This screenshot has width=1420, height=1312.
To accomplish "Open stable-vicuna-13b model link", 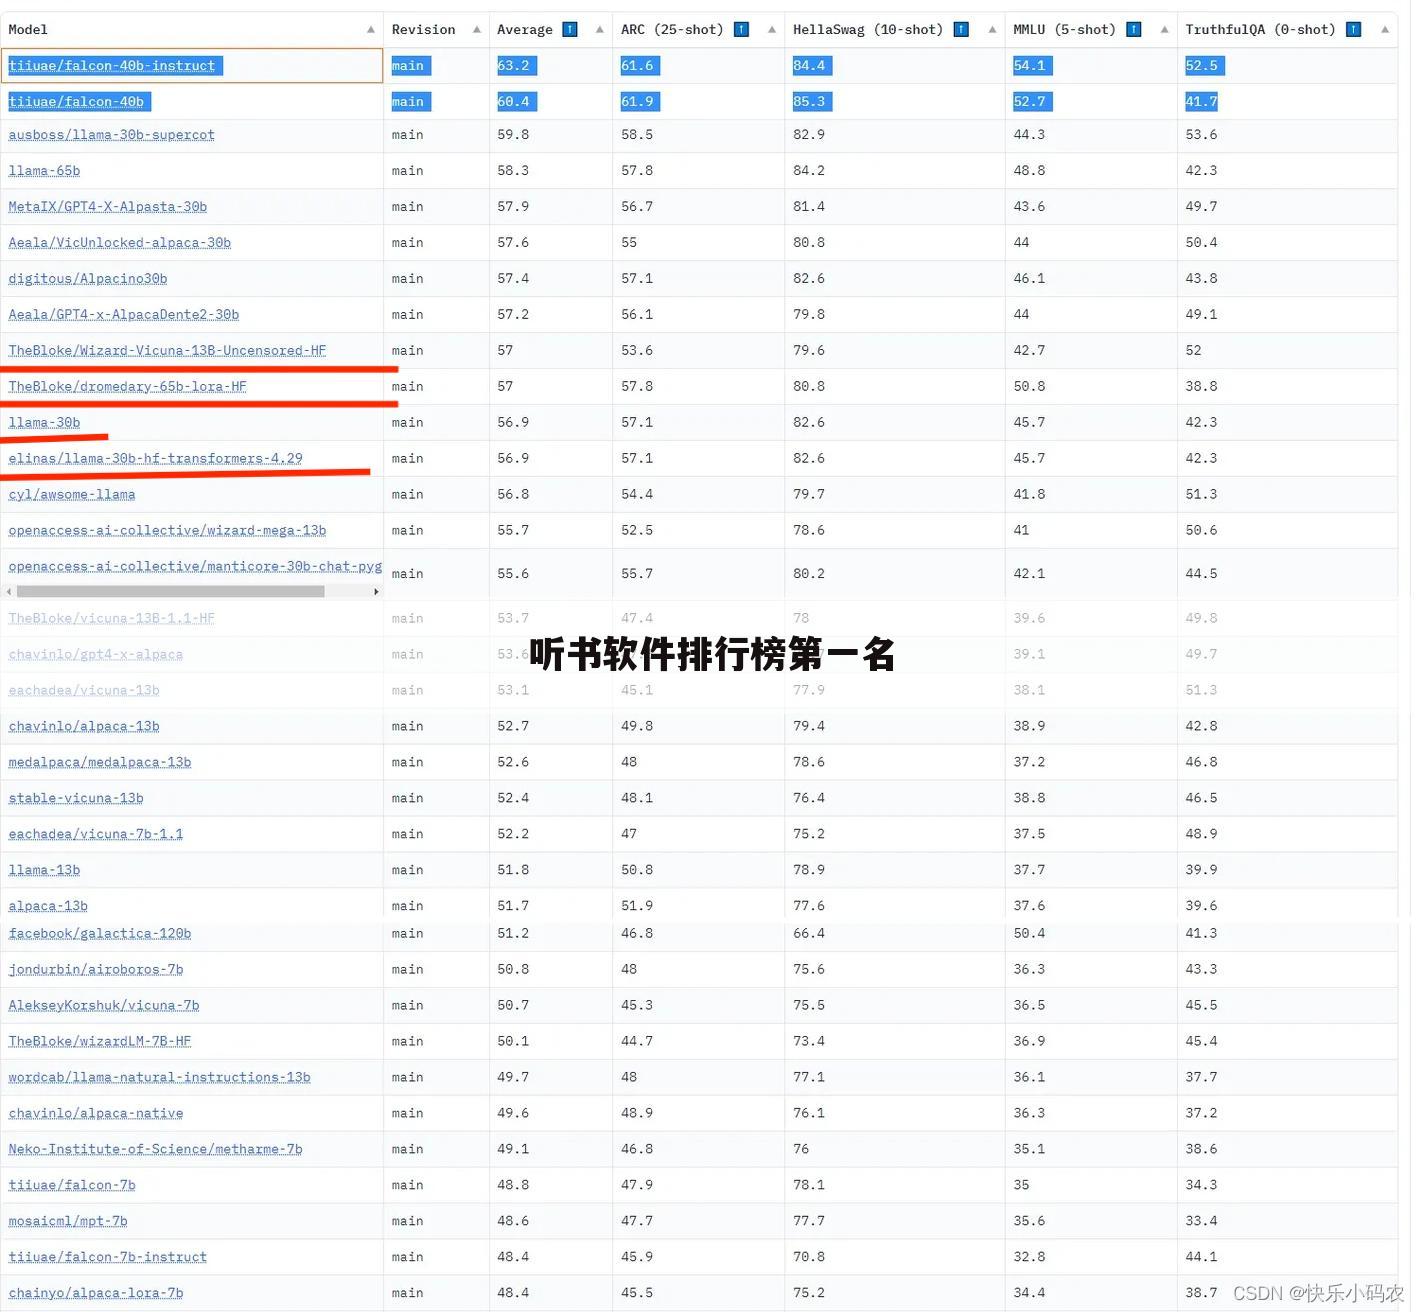I will tap(76, 799).
